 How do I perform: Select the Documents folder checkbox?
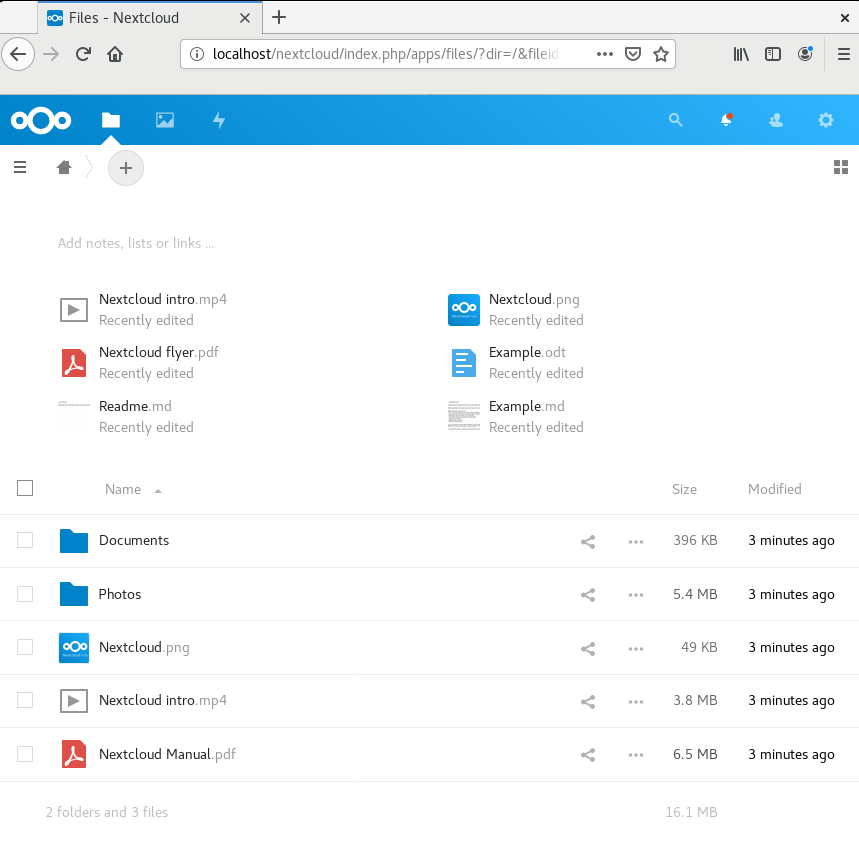(25, 540)
